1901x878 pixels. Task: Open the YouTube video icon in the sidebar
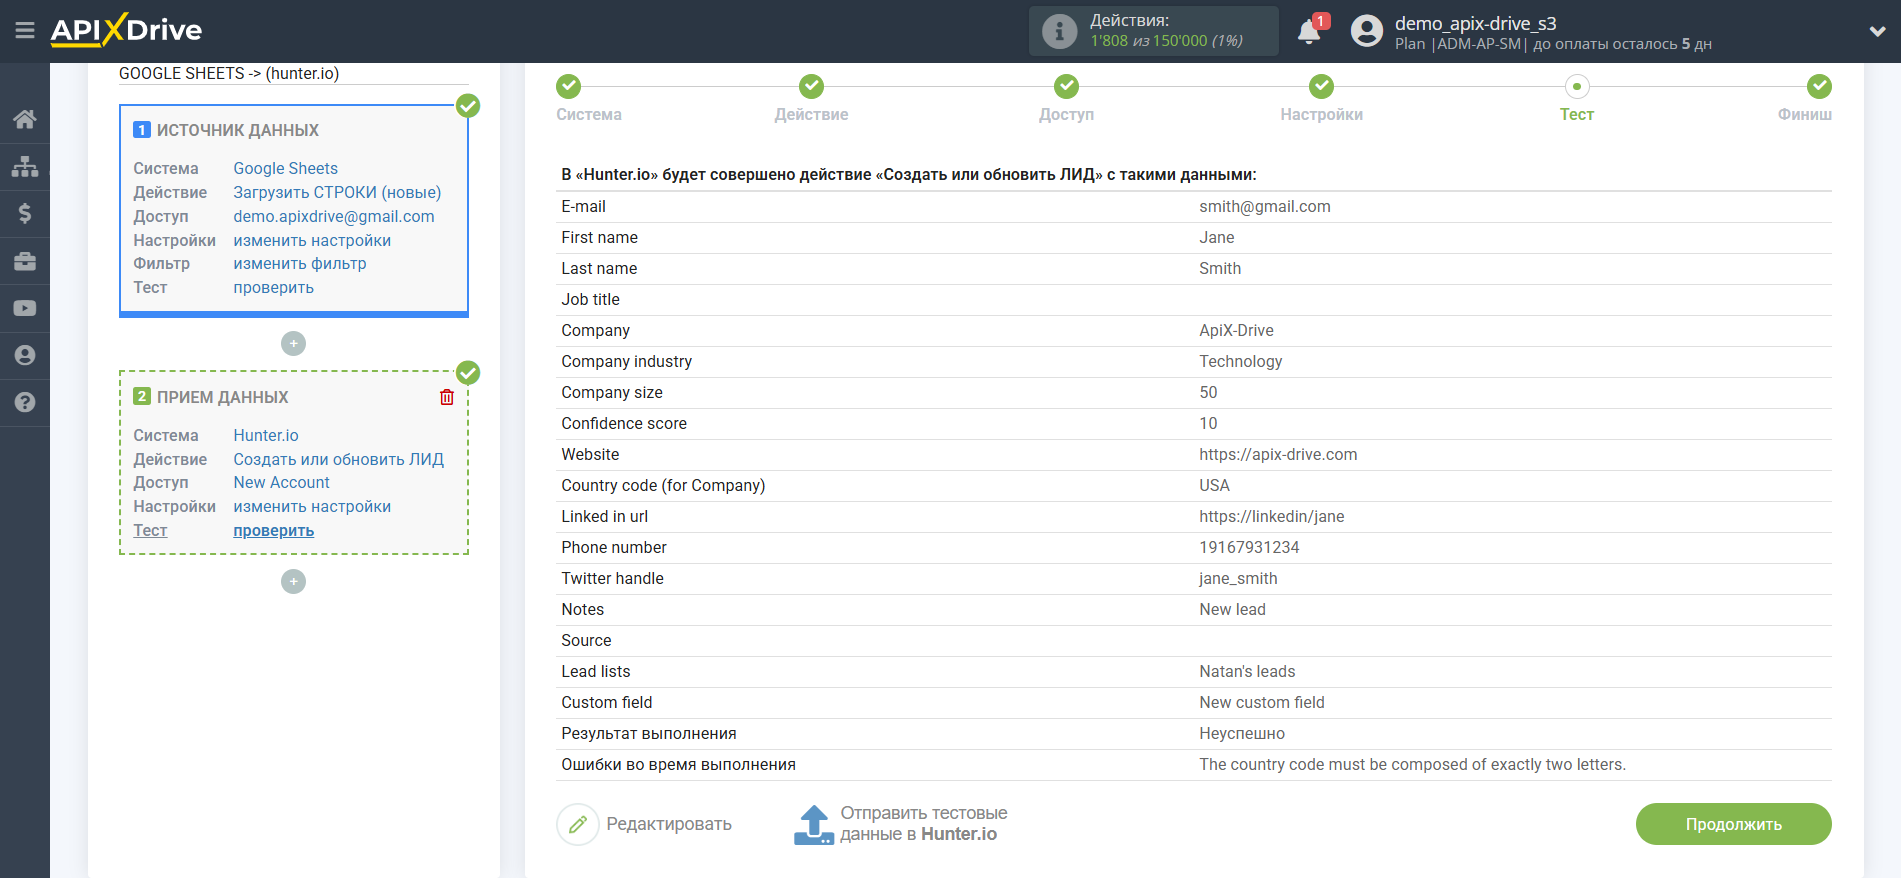[25, 309]
